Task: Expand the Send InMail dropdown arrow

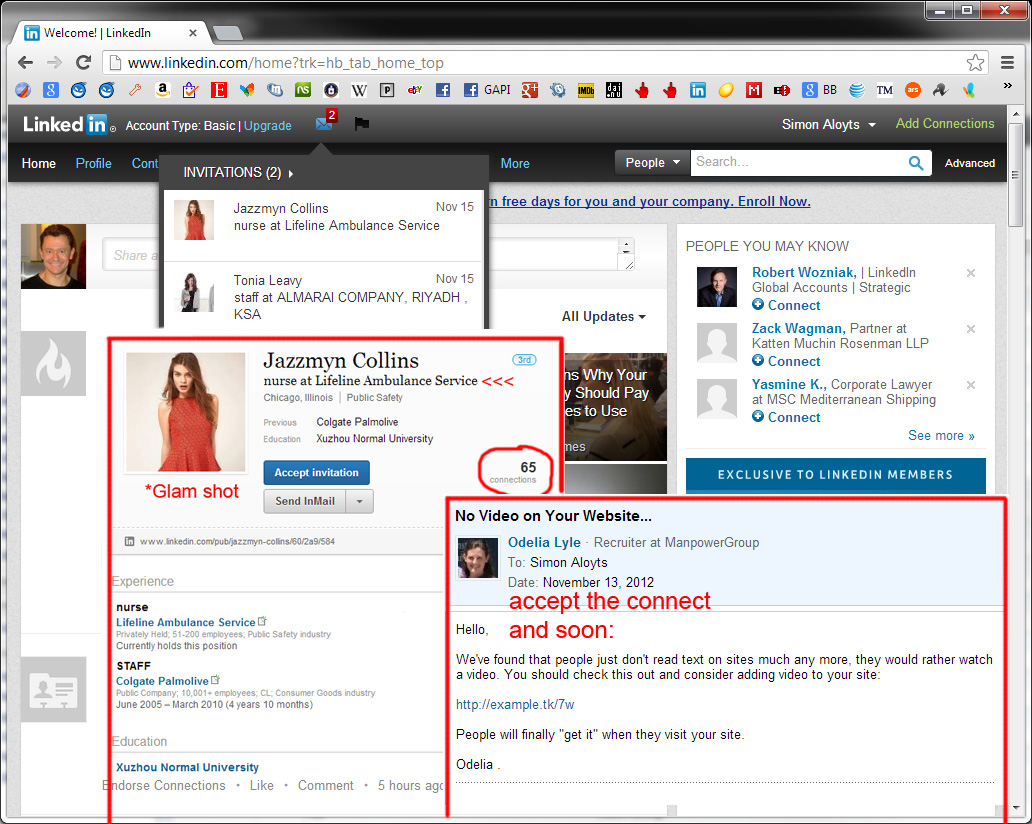Action: [x=360, y=500]
